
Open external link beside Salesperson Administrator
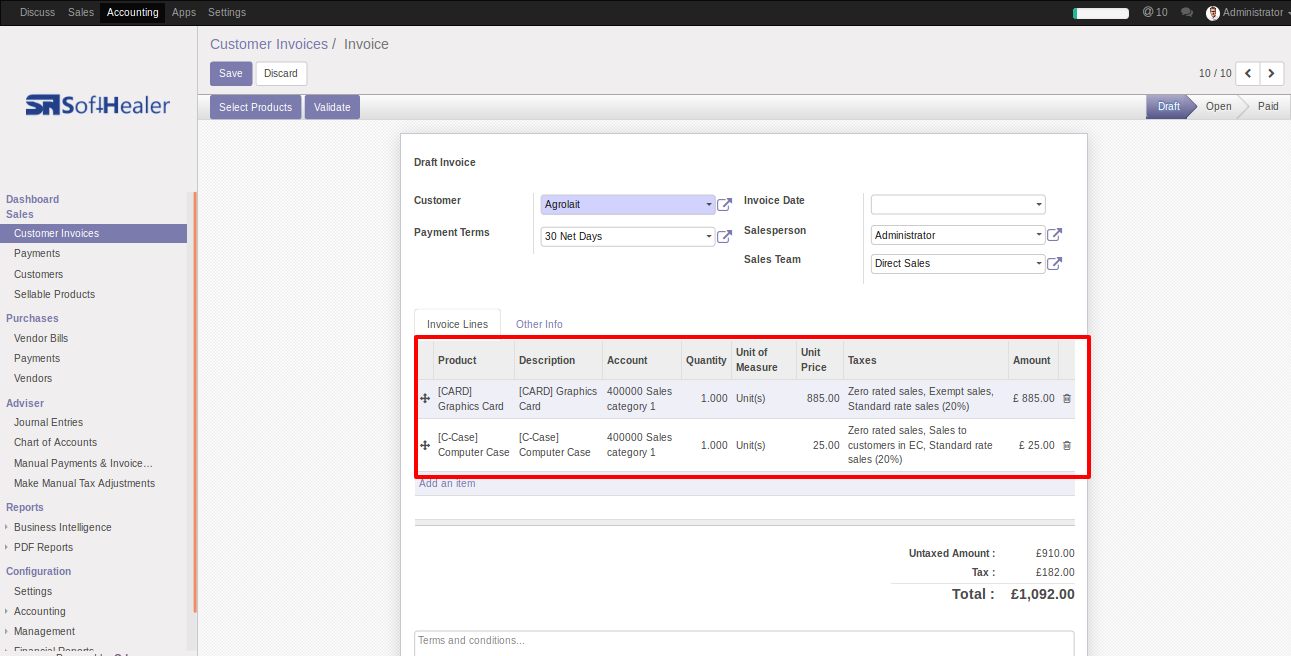coord(1054,235)
